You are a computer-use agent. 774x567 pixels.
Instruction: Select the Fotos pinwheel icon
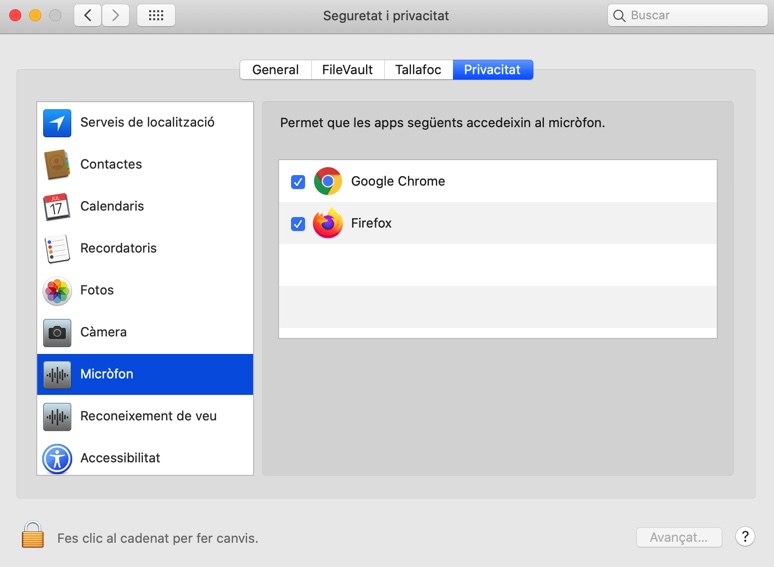[57, 291]
